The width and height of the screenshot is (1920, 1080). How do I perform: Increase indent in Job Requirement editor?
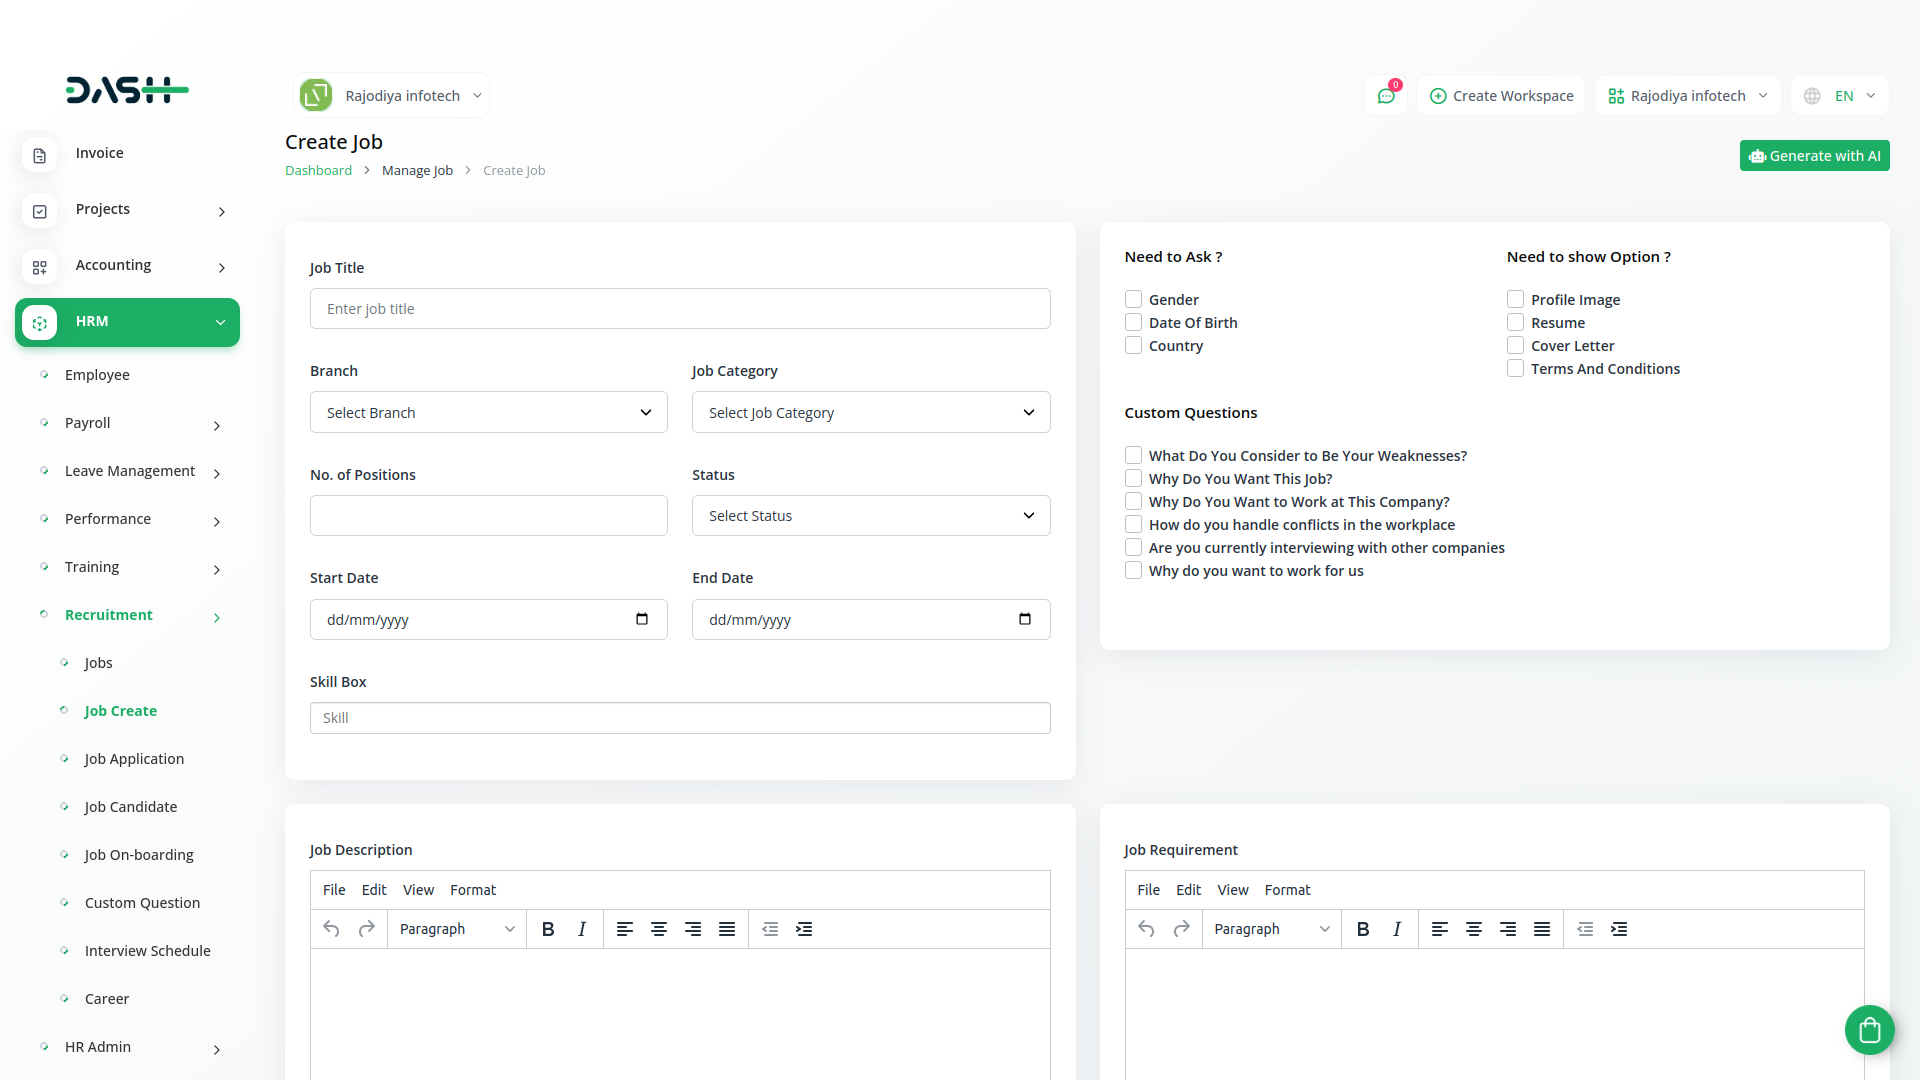click(1619, 929)
